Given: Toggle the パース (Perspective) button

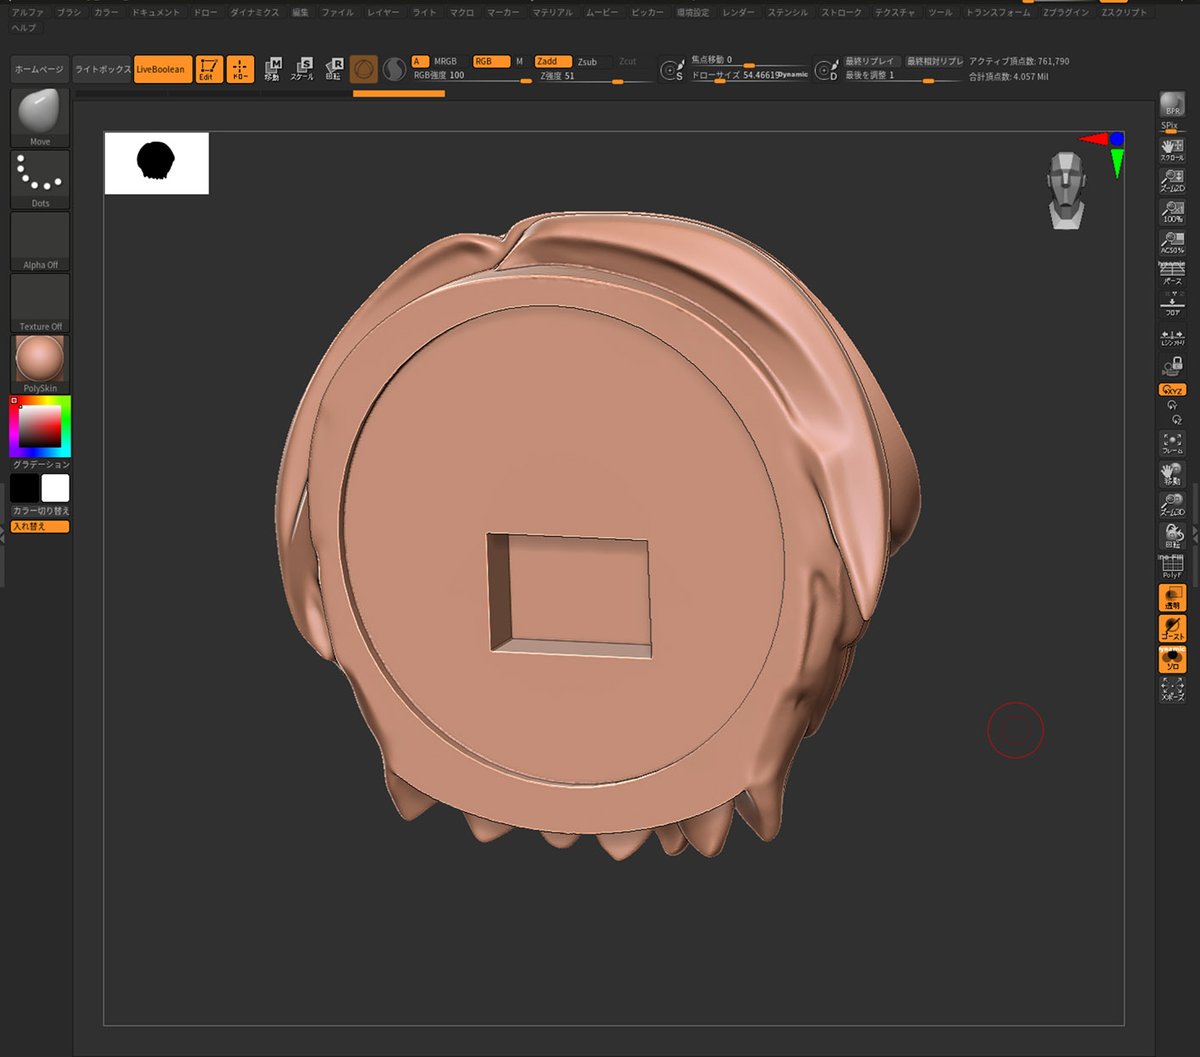Looking at the screenshot, I should click(x=1172, y=273).
